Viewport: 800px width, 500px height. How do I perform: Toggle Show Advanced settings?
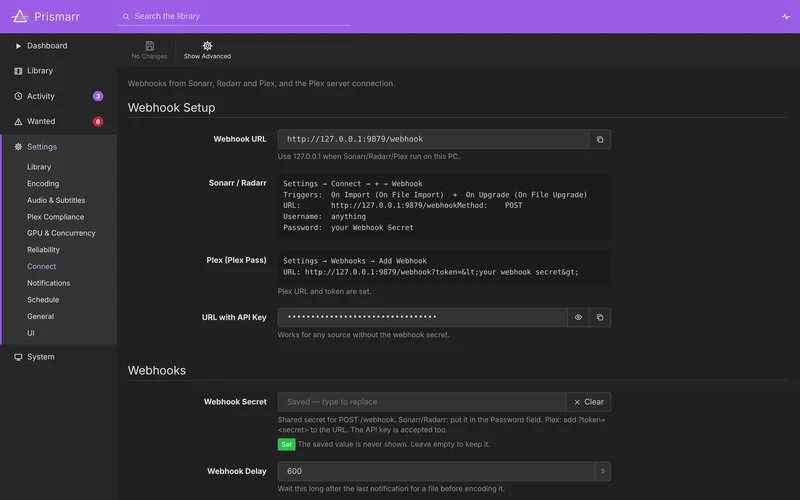207,50
